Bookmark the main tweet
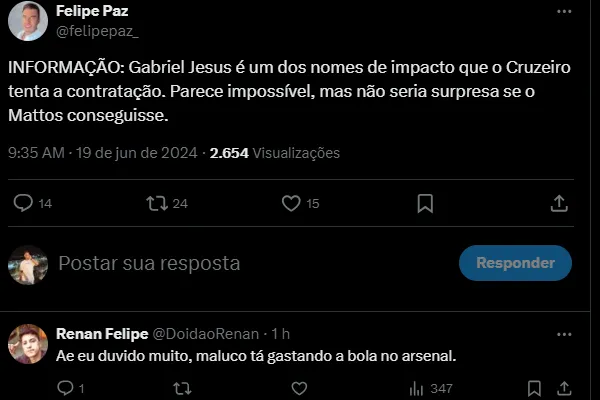600x400 pixels. 425,203
